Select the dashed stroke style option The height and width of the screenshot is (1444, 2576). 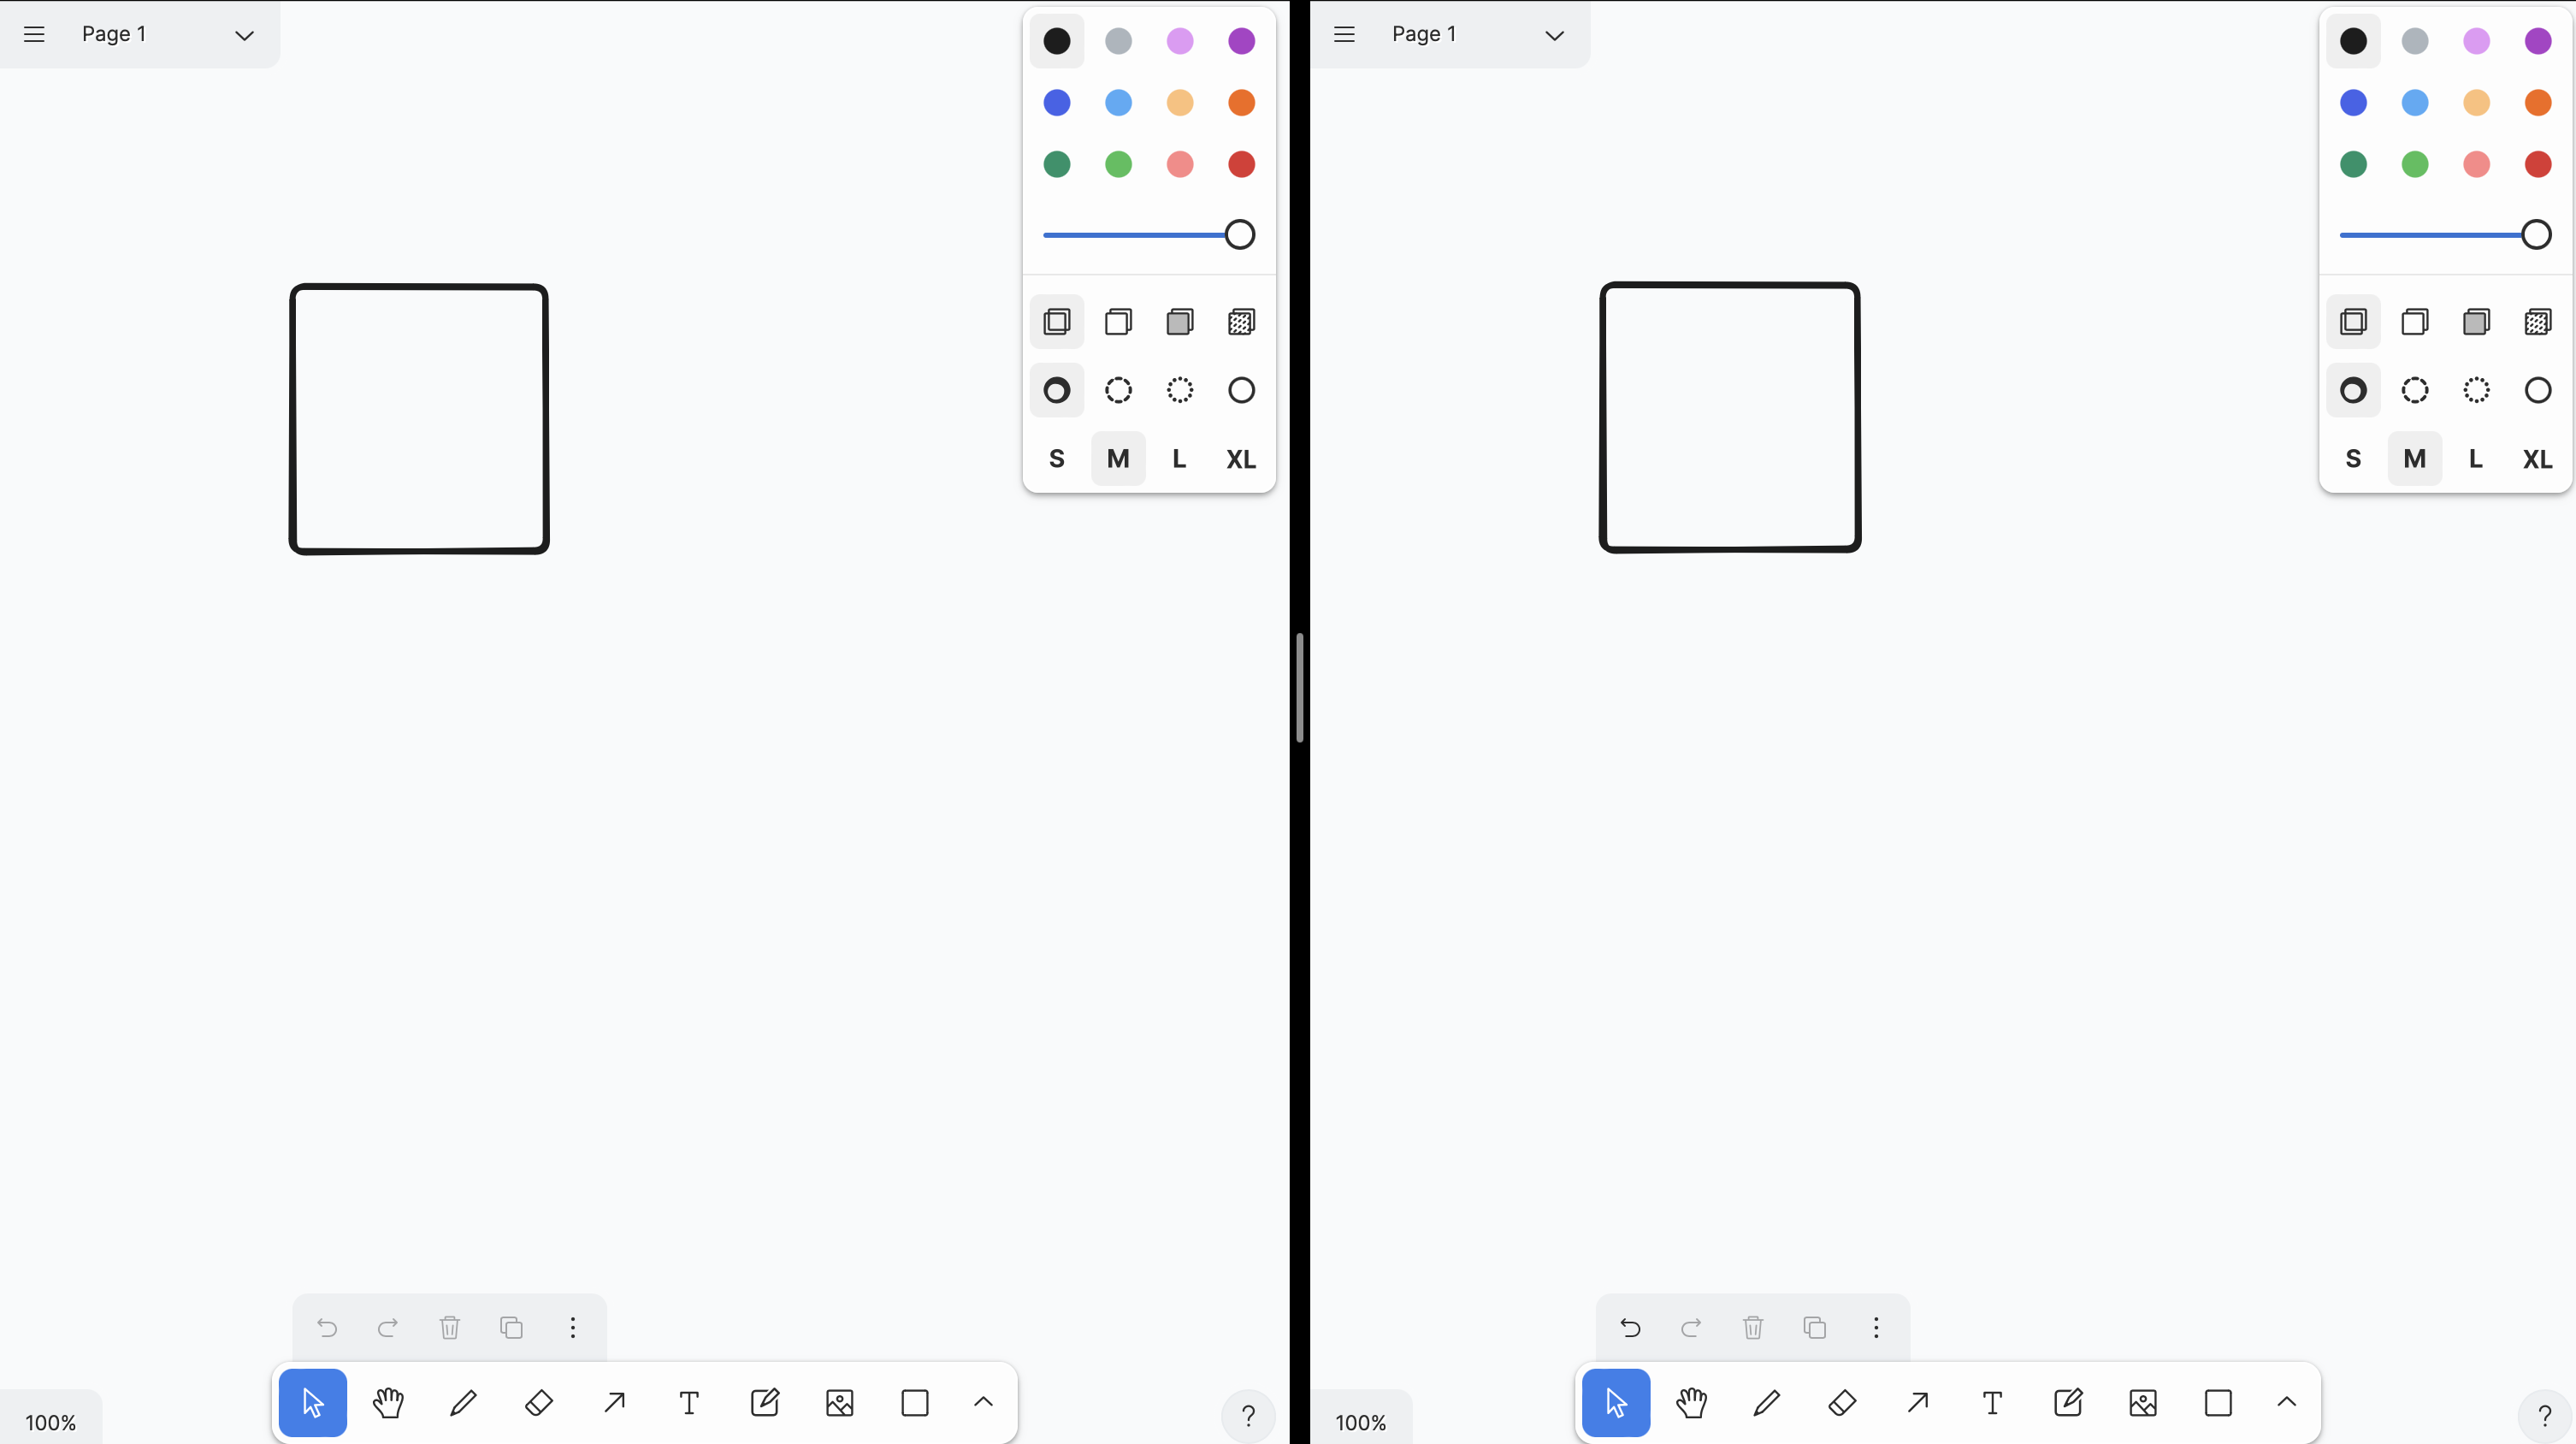(1118, 390)
